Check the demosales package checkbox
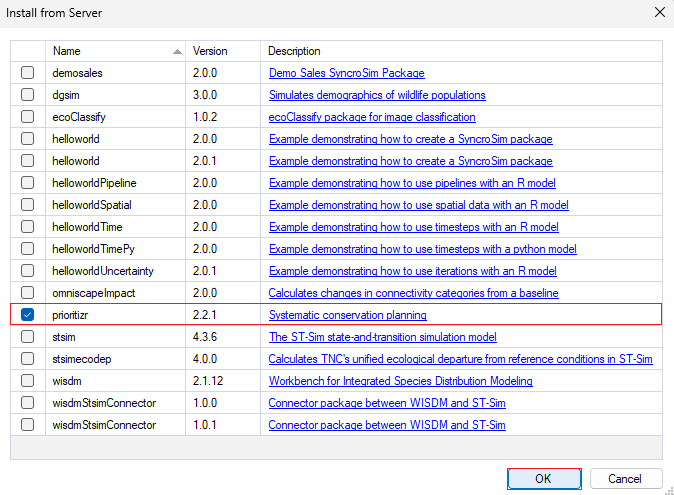 (28, 72)
